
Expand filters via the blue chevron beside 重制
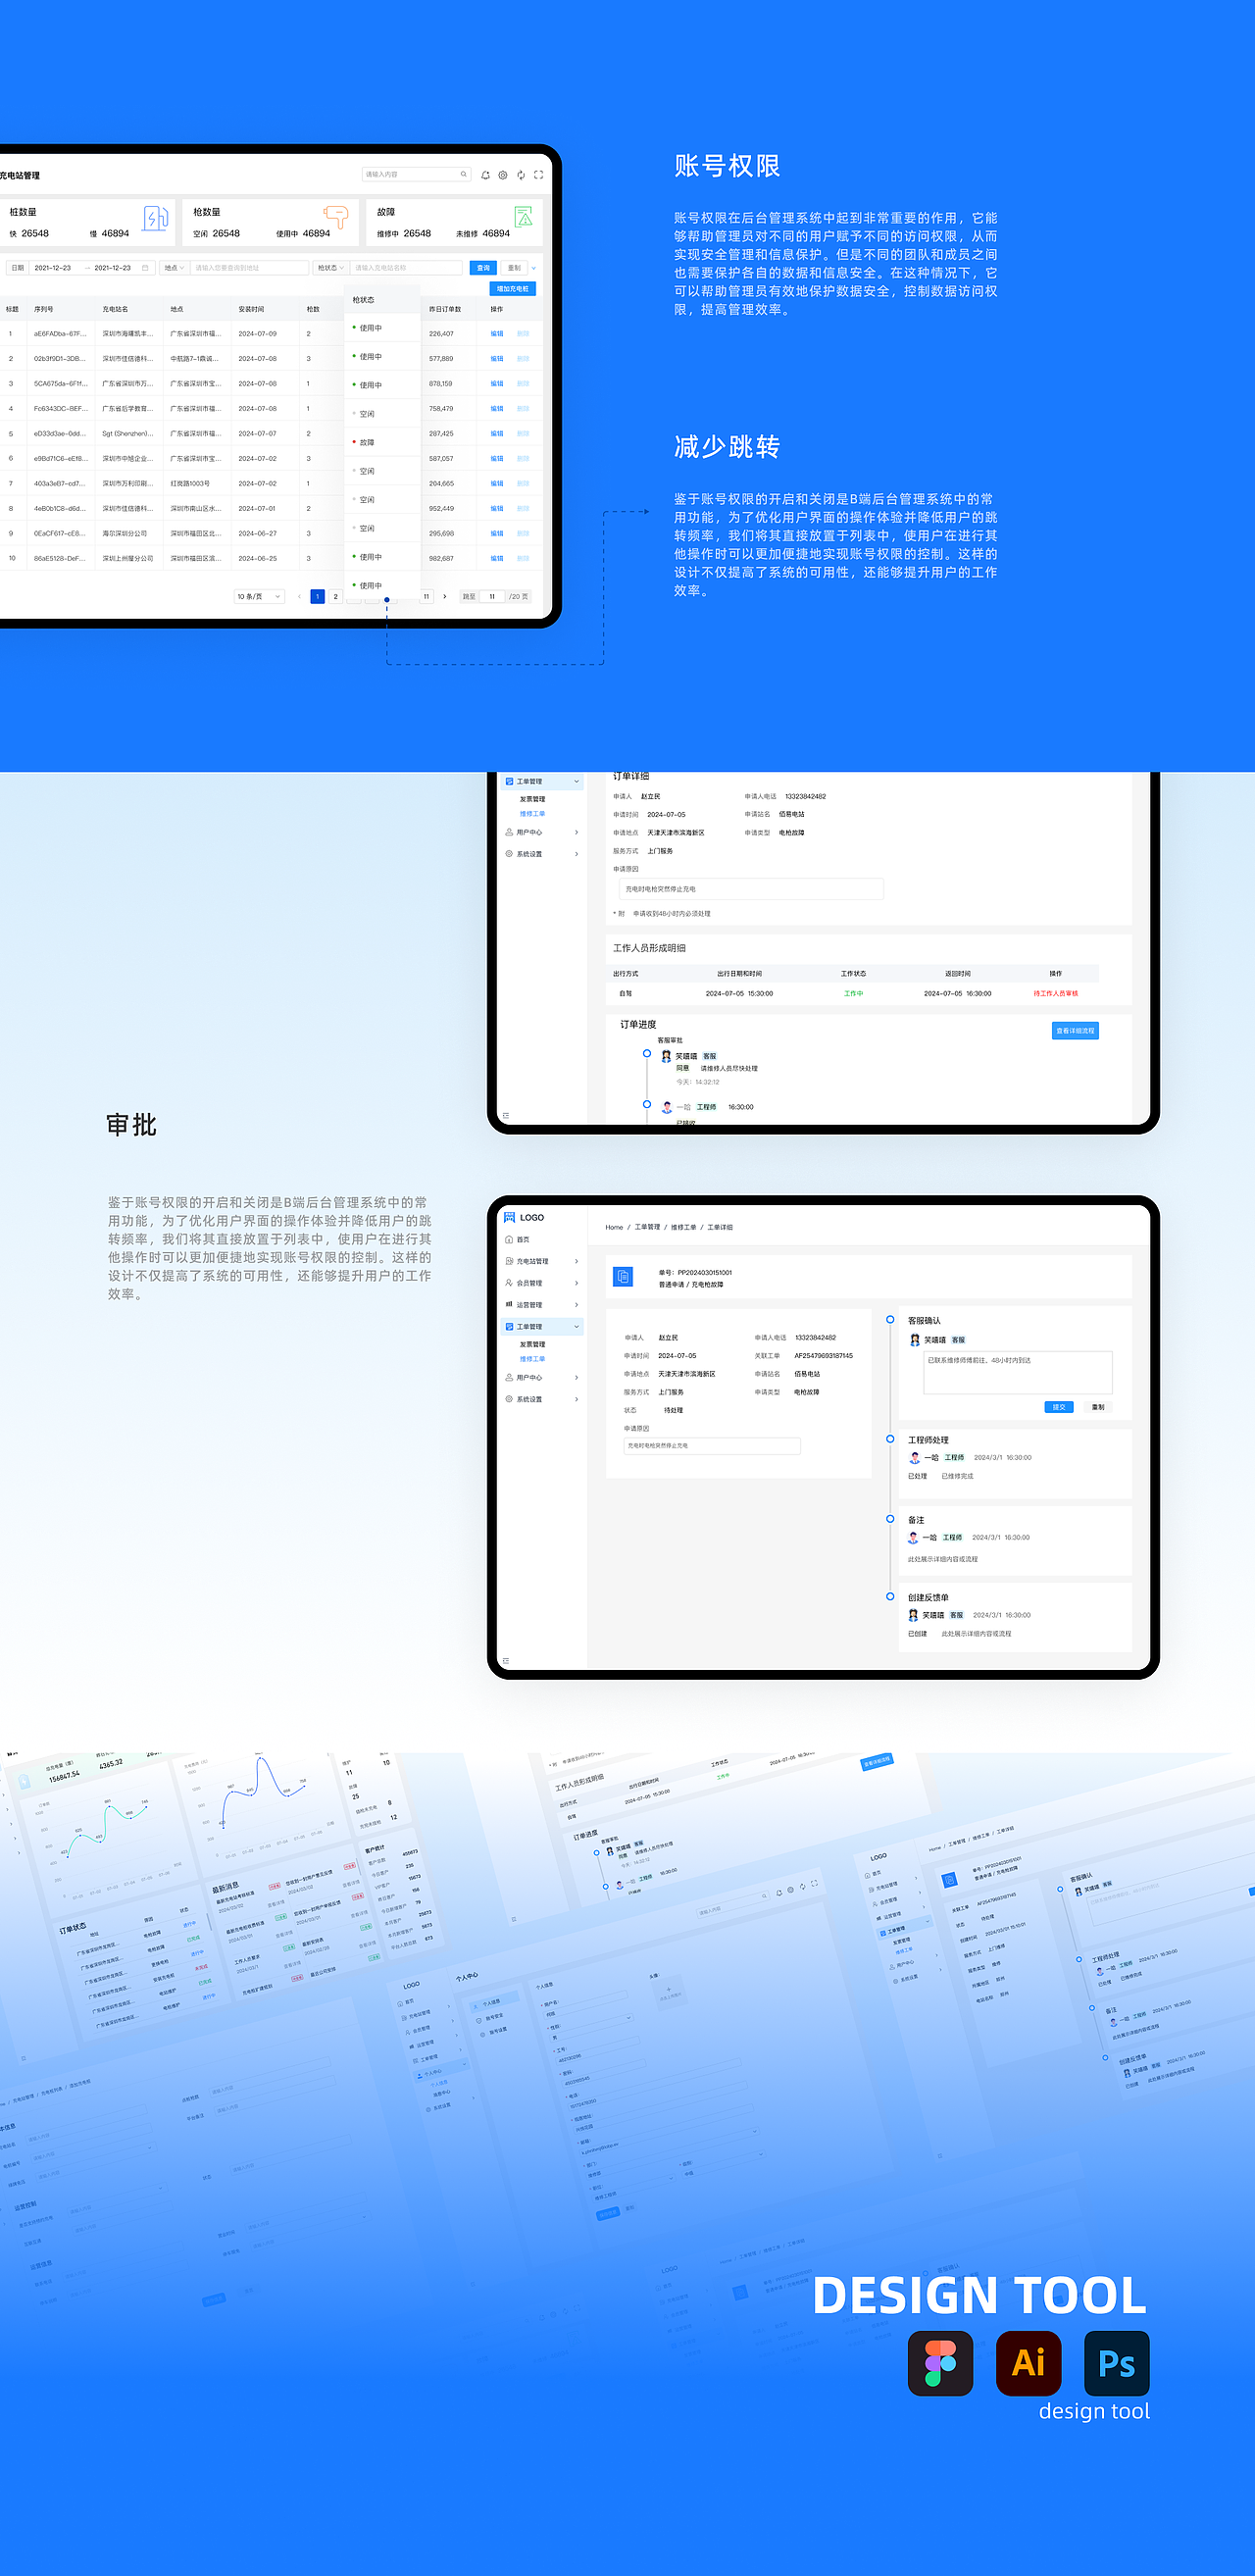tap(533, 268)
